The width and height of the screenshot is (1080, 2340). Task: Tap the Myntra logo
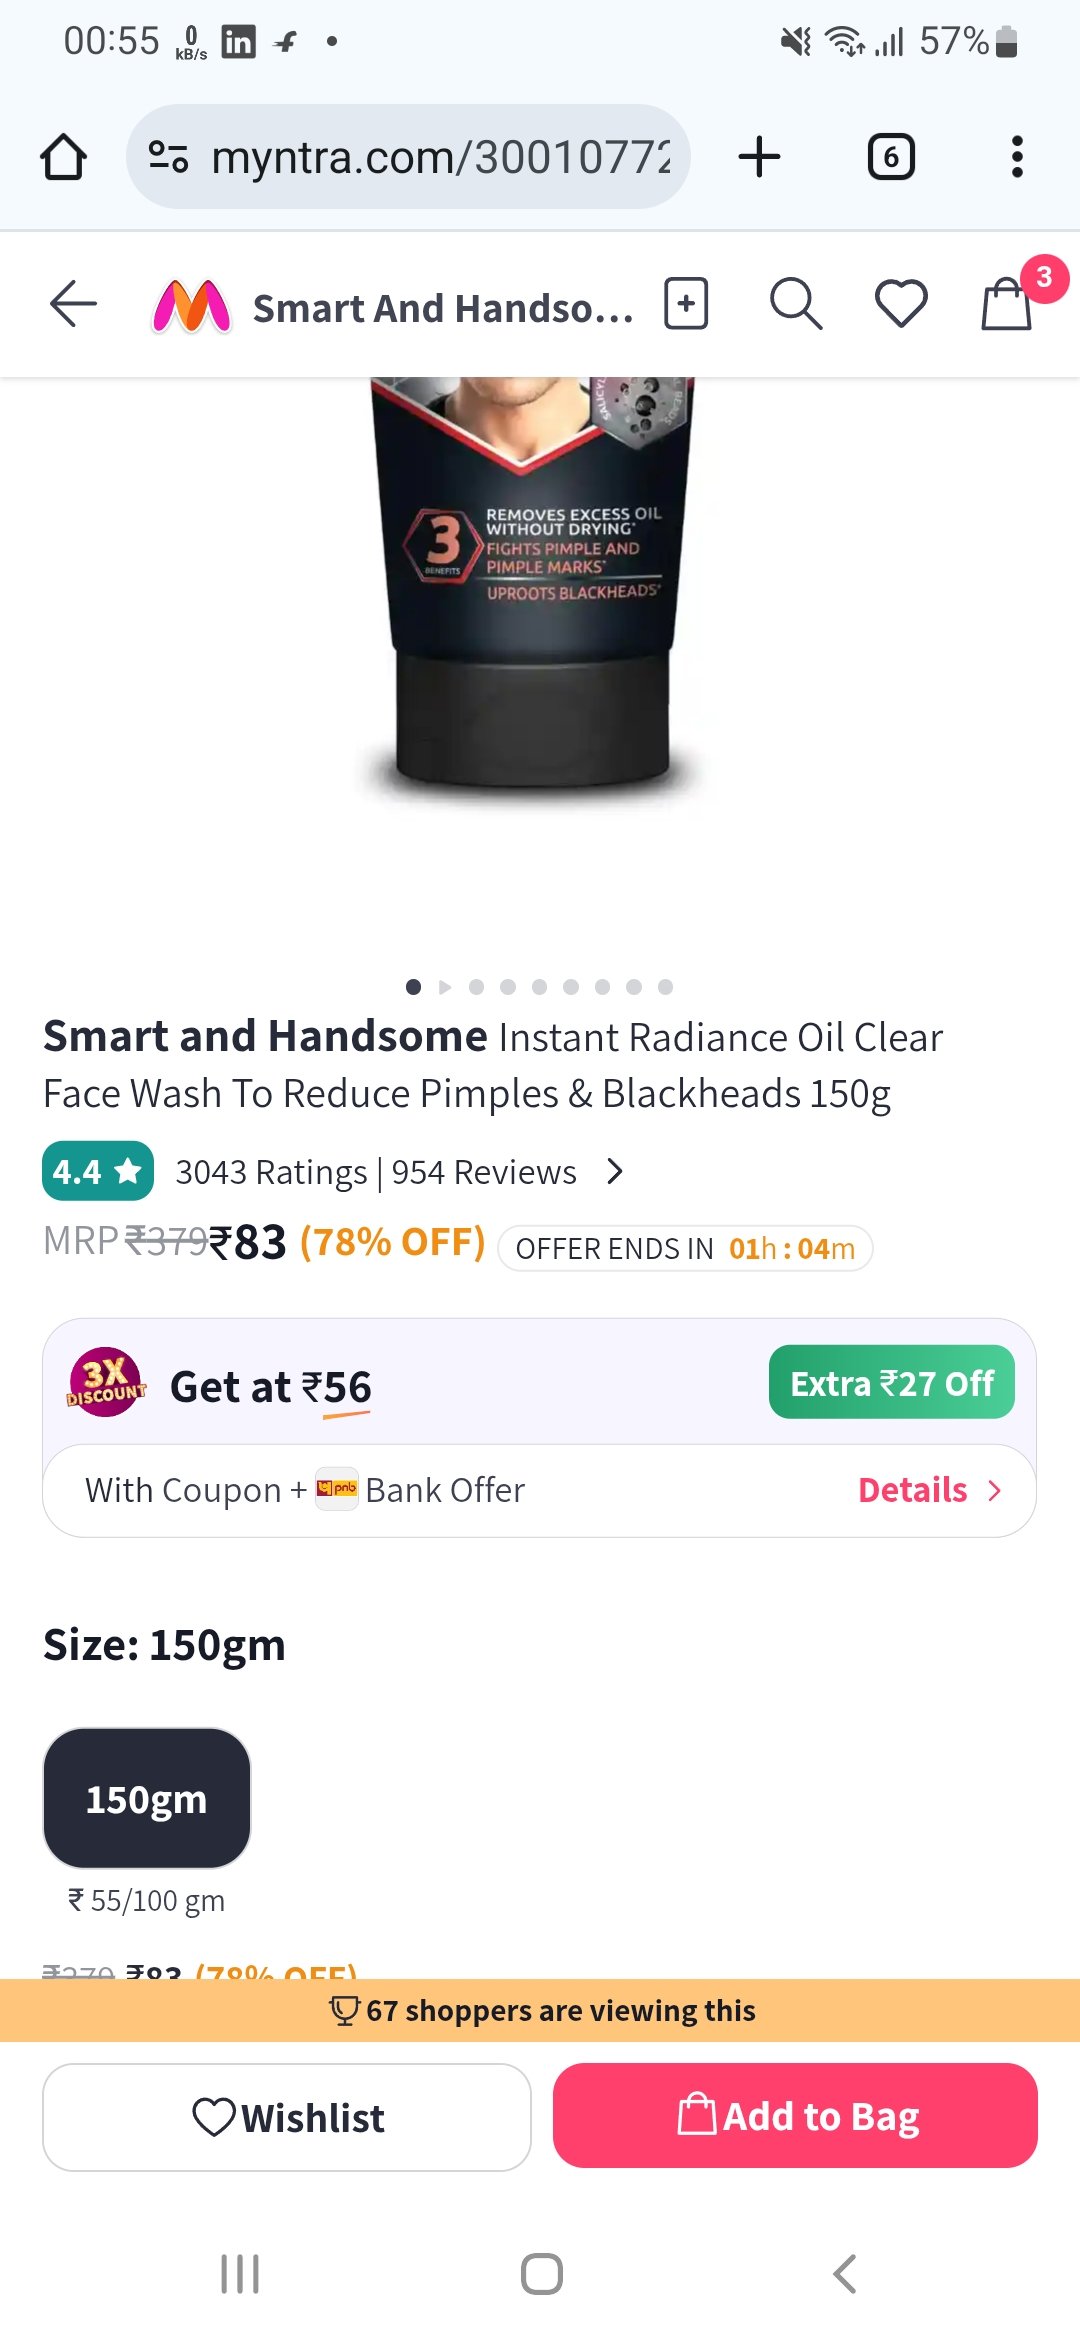[191, 306]
